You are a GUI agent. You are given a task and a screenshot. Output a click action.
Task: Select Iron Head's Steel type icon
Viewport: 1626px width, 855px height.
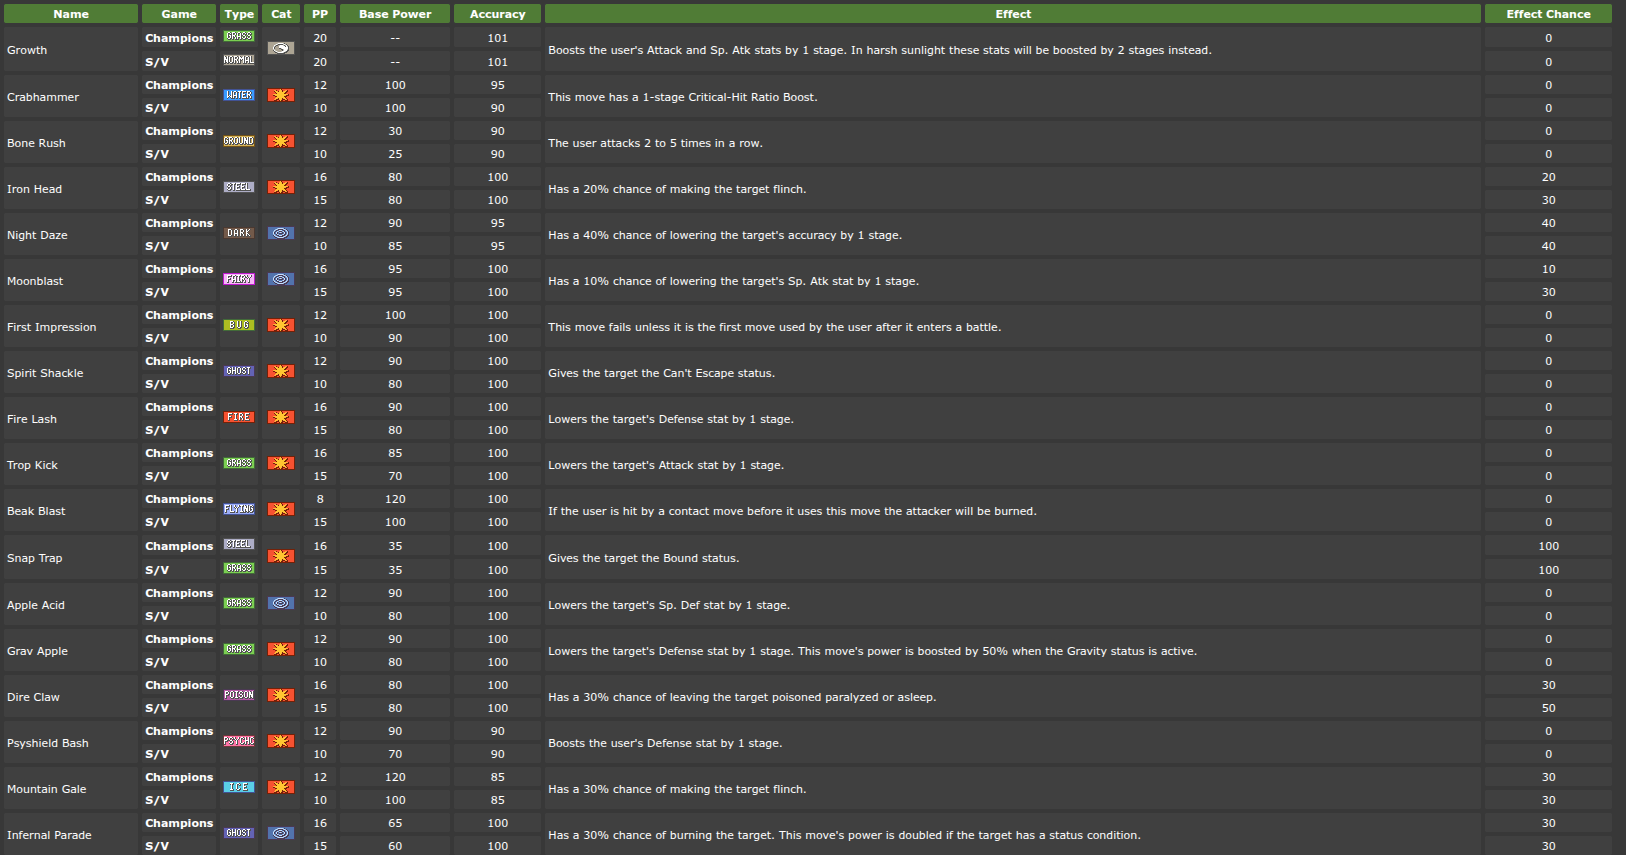click(x=239, y=187)
